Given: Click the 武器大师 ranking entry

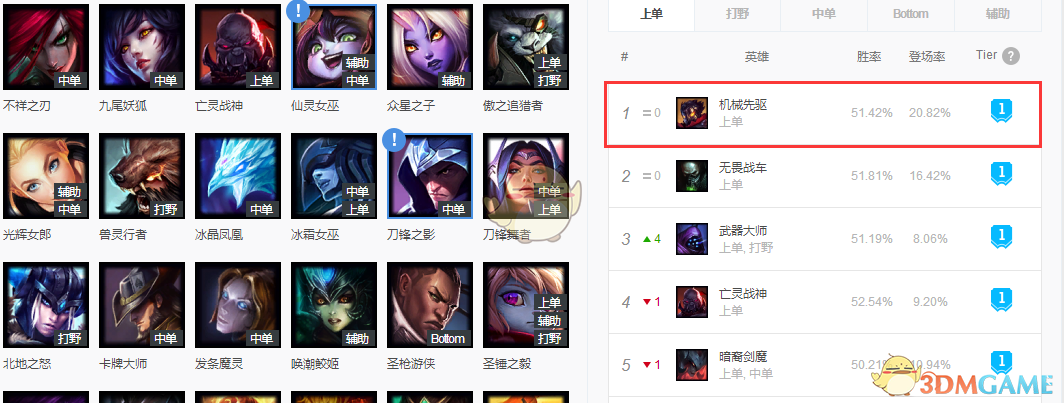Looking at the screenshot, I should [x=824, y=239].
